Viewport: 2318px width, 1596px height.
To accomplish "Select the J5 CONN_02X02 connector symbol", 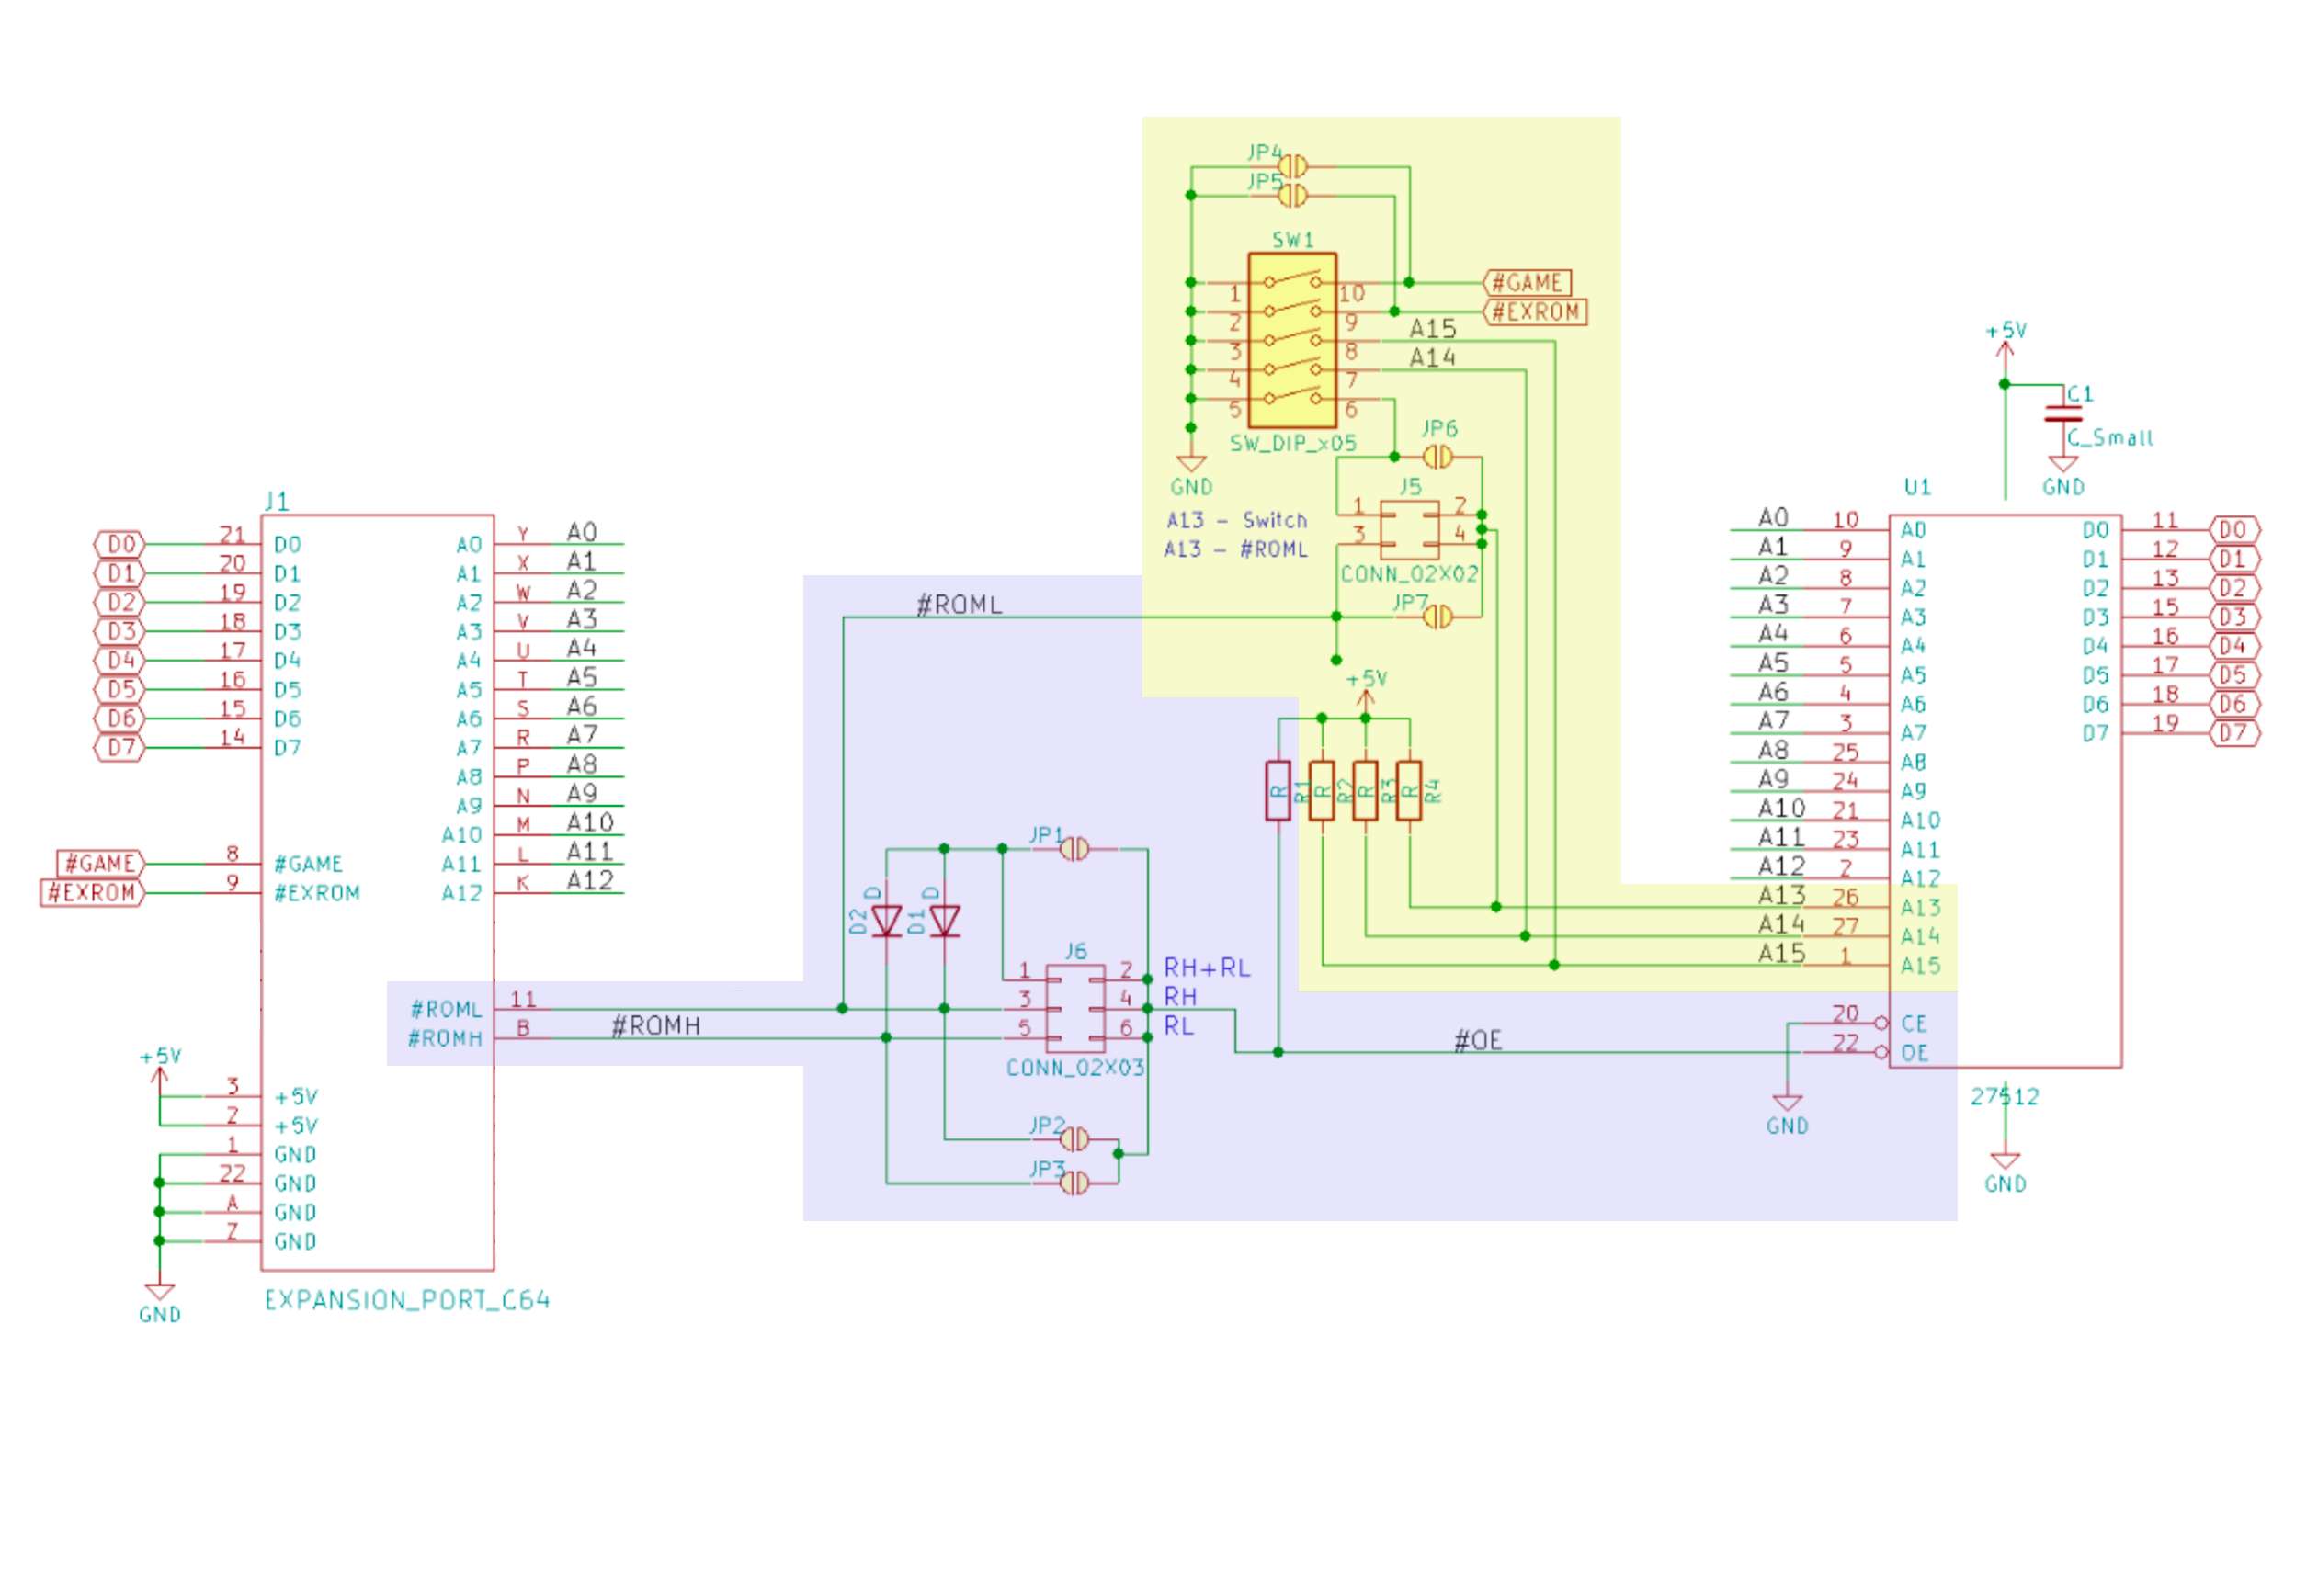I will 1409,529.
